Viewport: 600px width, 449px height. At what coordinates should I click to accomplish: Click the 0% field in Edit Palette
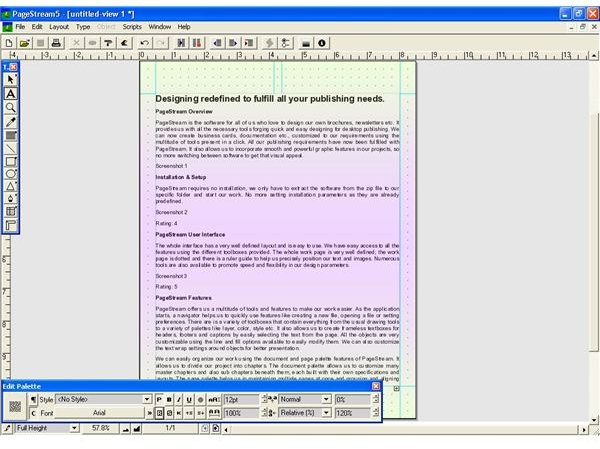coord(353,399)
